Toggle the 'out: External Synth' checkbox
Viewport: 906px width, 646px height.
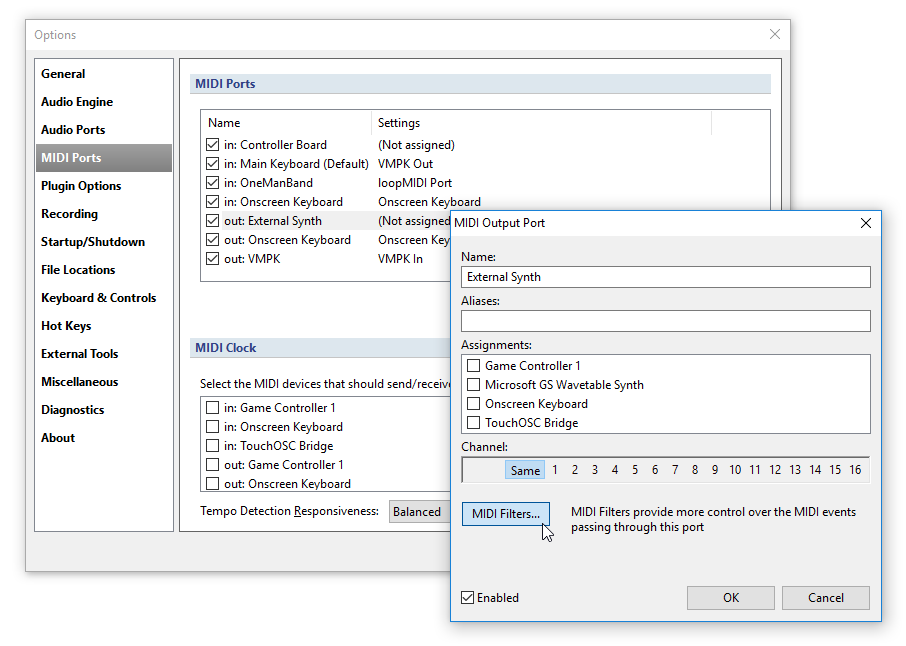[x=213, y=221]
